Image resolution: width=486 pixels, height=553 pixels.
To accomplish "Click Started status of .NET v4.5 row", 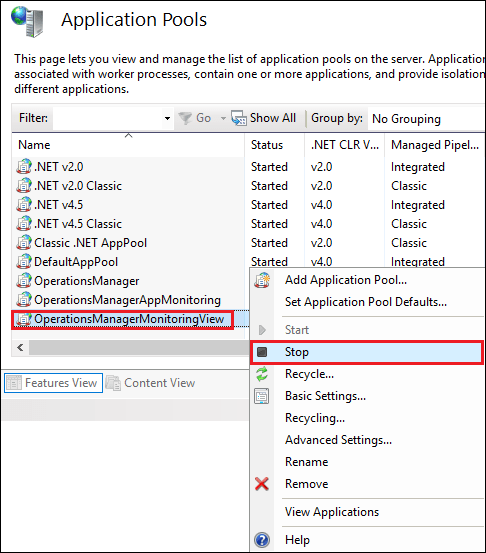I will (269, 205).
